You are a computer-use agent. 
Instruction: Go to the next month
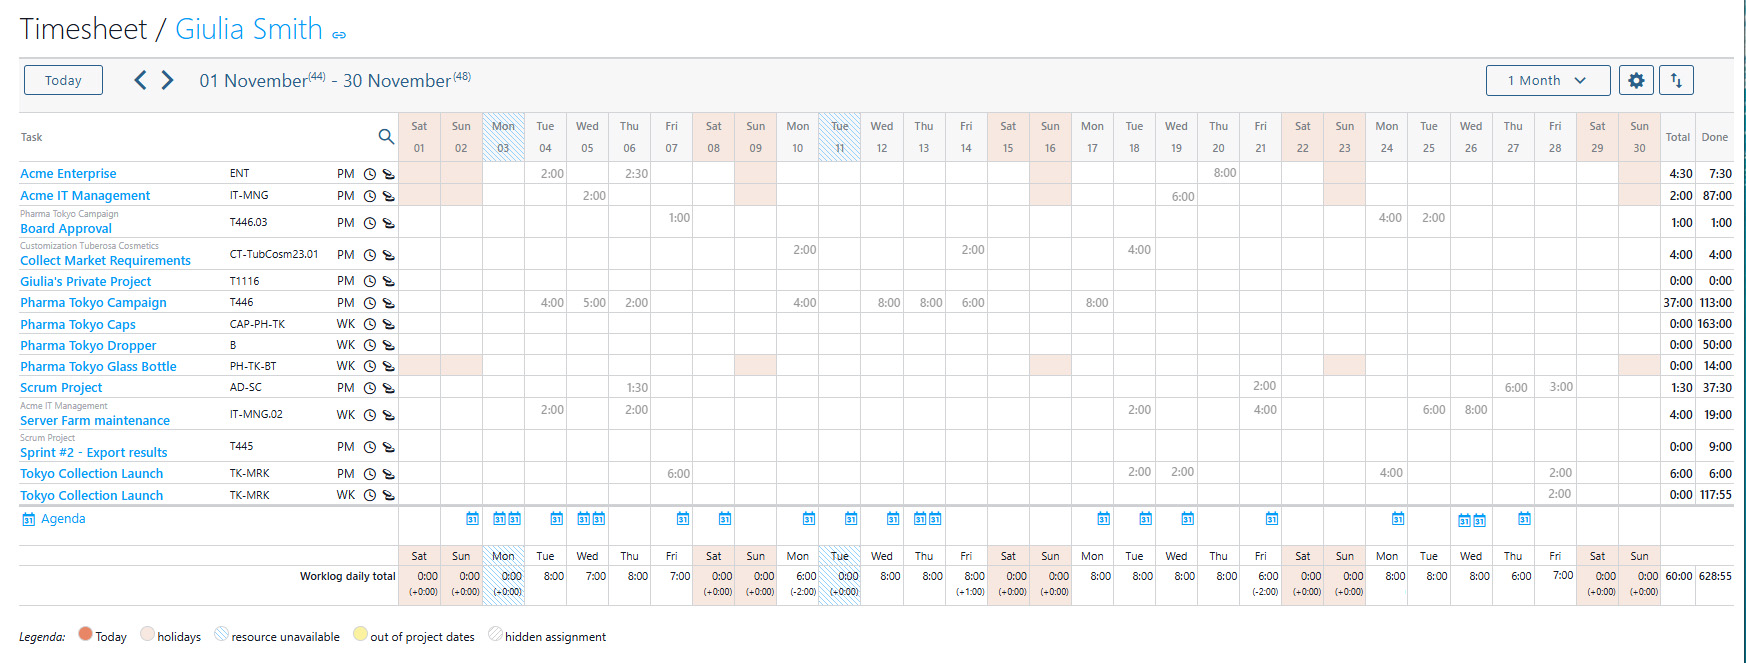(167, 80)
